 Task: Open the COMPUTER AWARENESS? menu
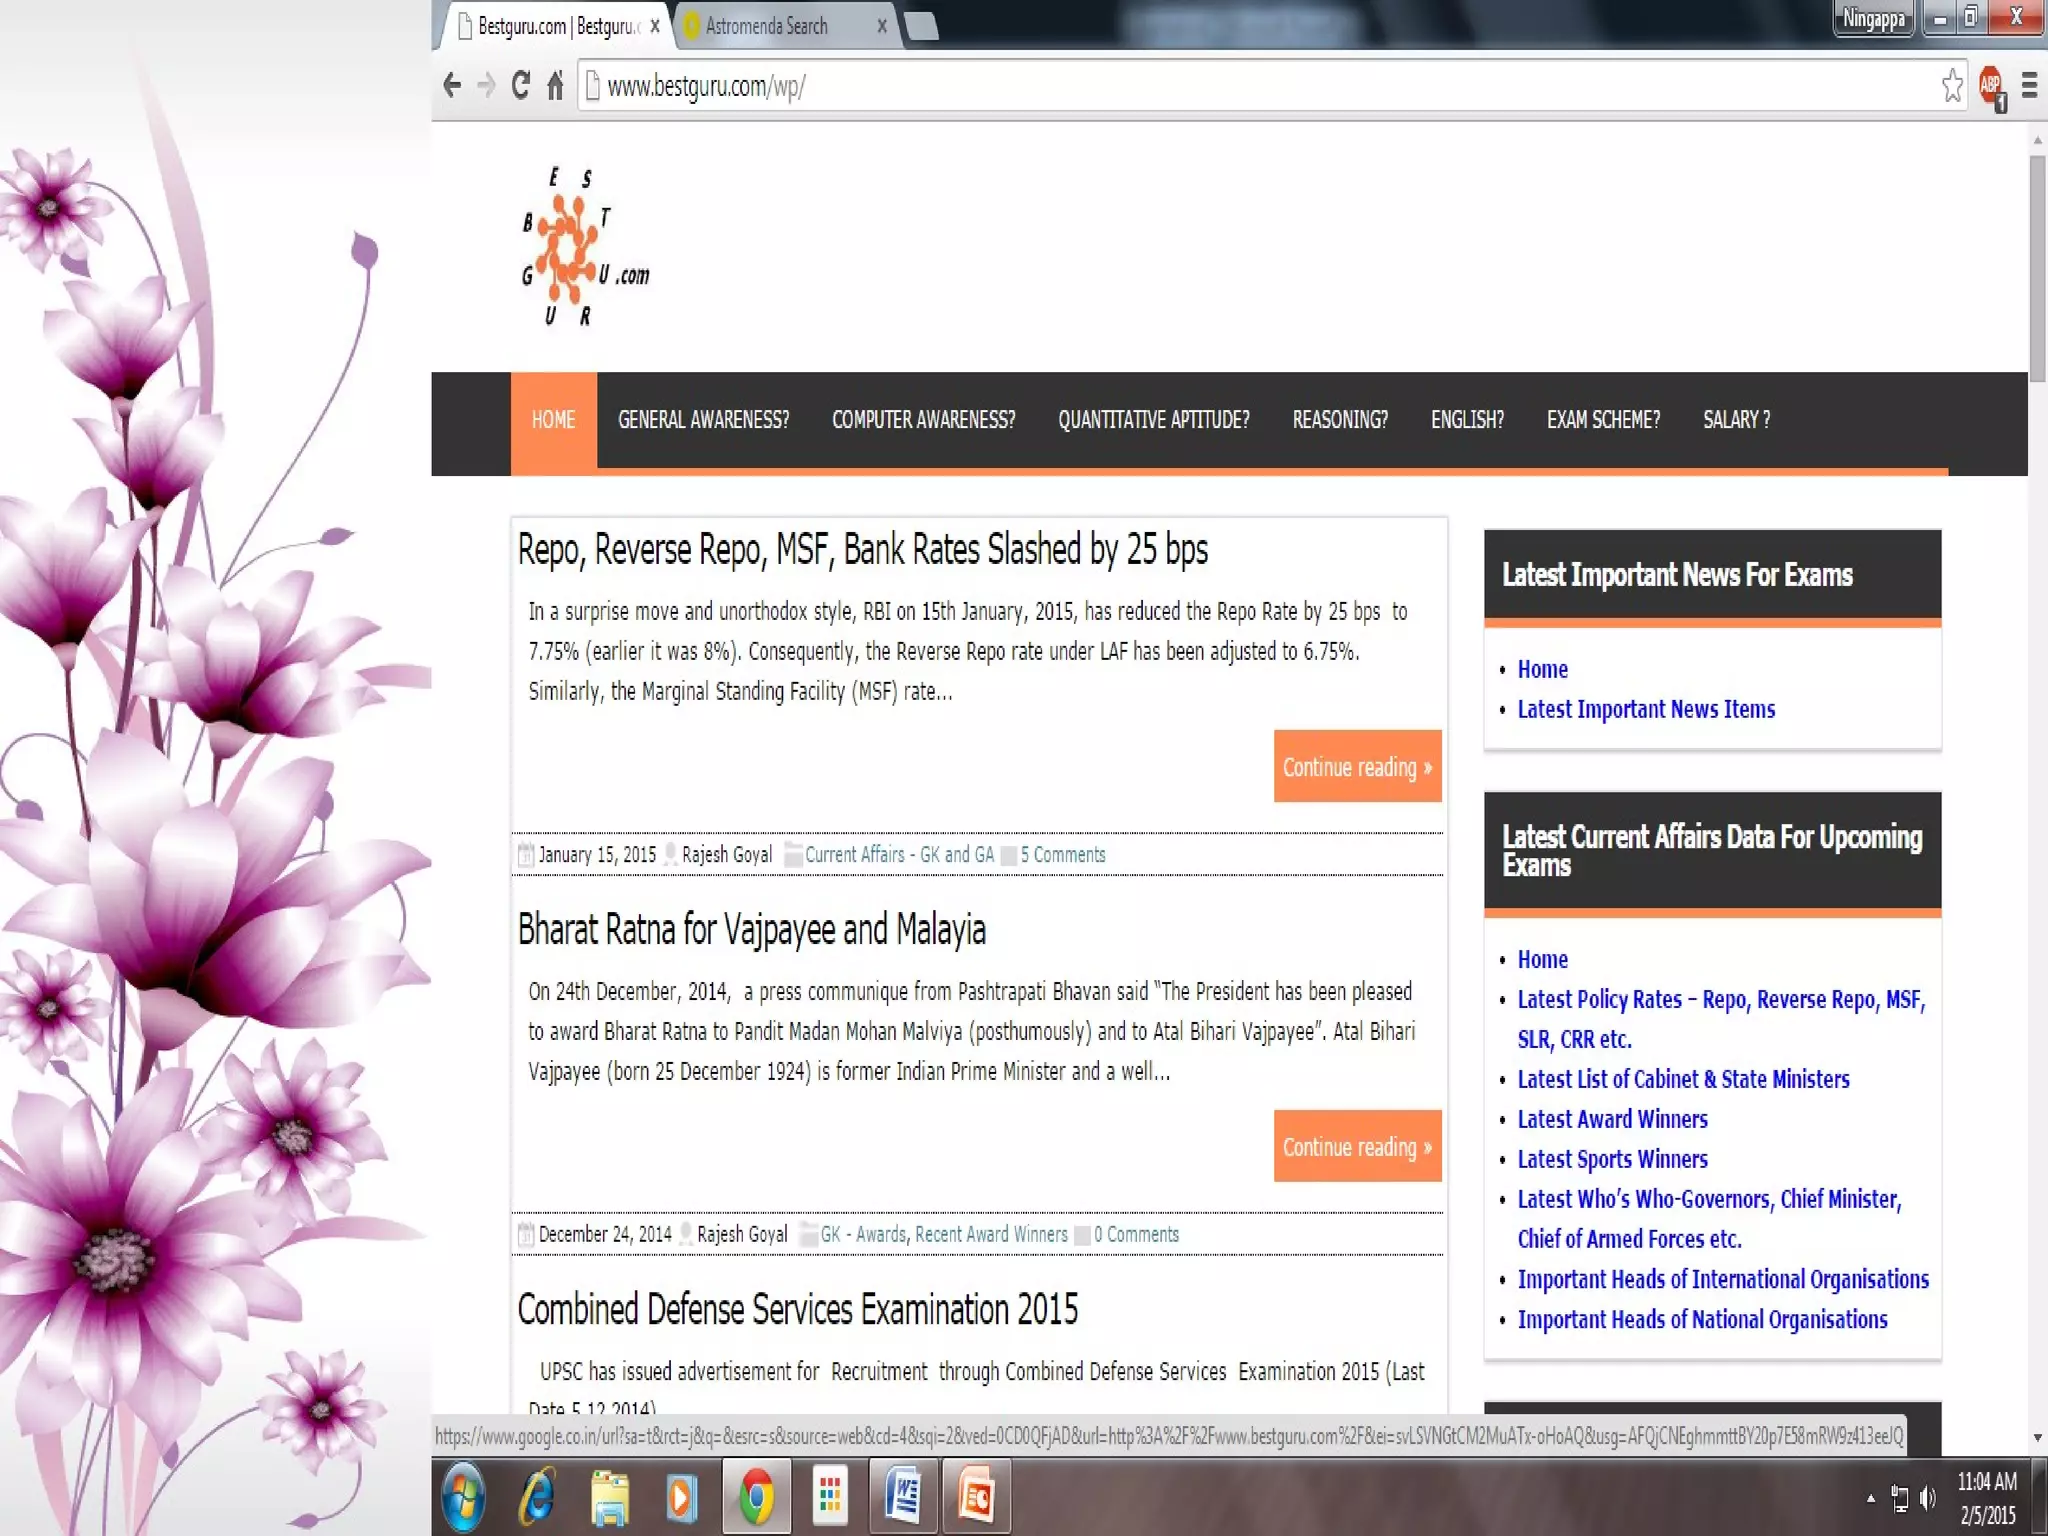pos(924,420)
